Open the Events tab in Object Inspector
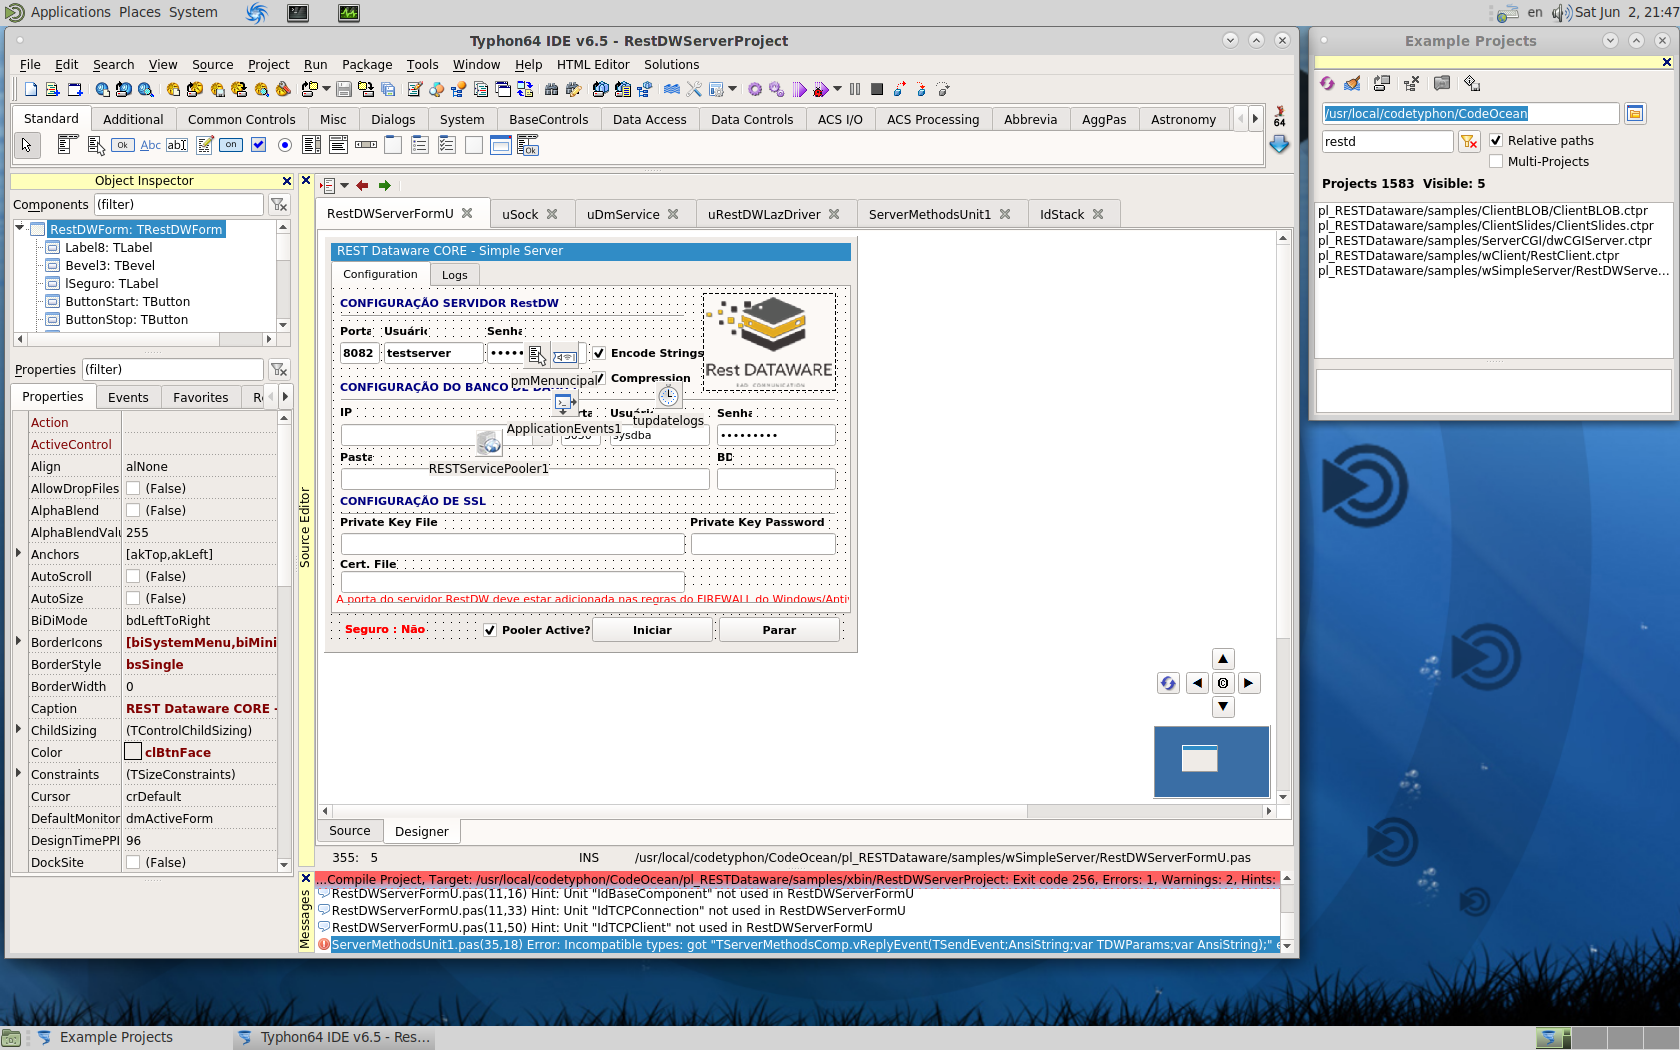The height and width of the screenshot is (1050, 1680). tap(128, 397)
